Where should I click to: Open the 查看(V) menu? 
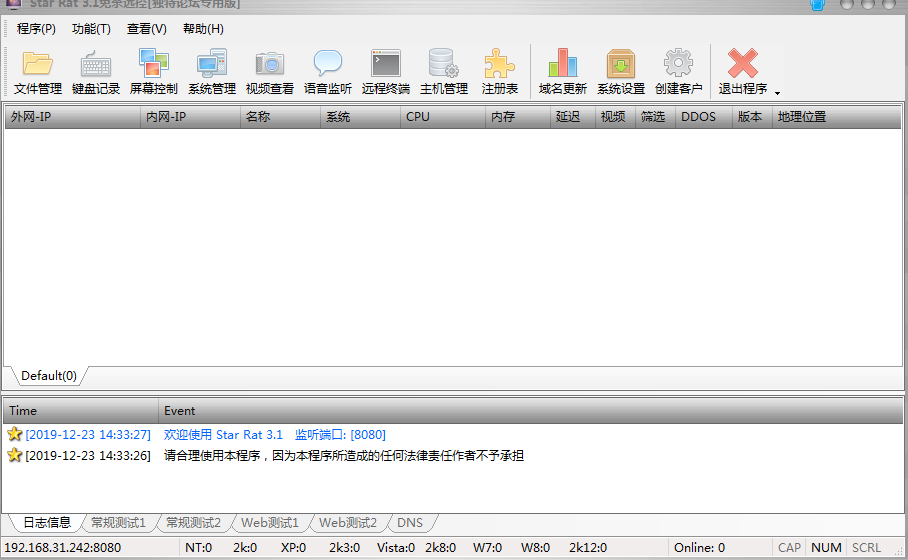coord(147,29)
